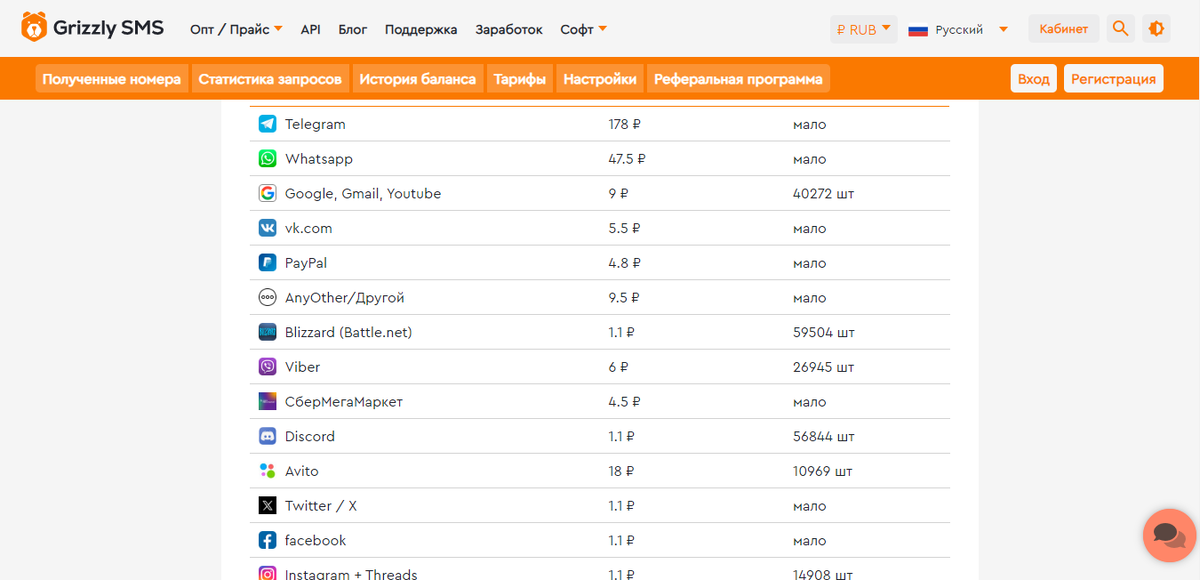Click the Avito service icon
Screen dimensions: 1200x580
point(267,471)
